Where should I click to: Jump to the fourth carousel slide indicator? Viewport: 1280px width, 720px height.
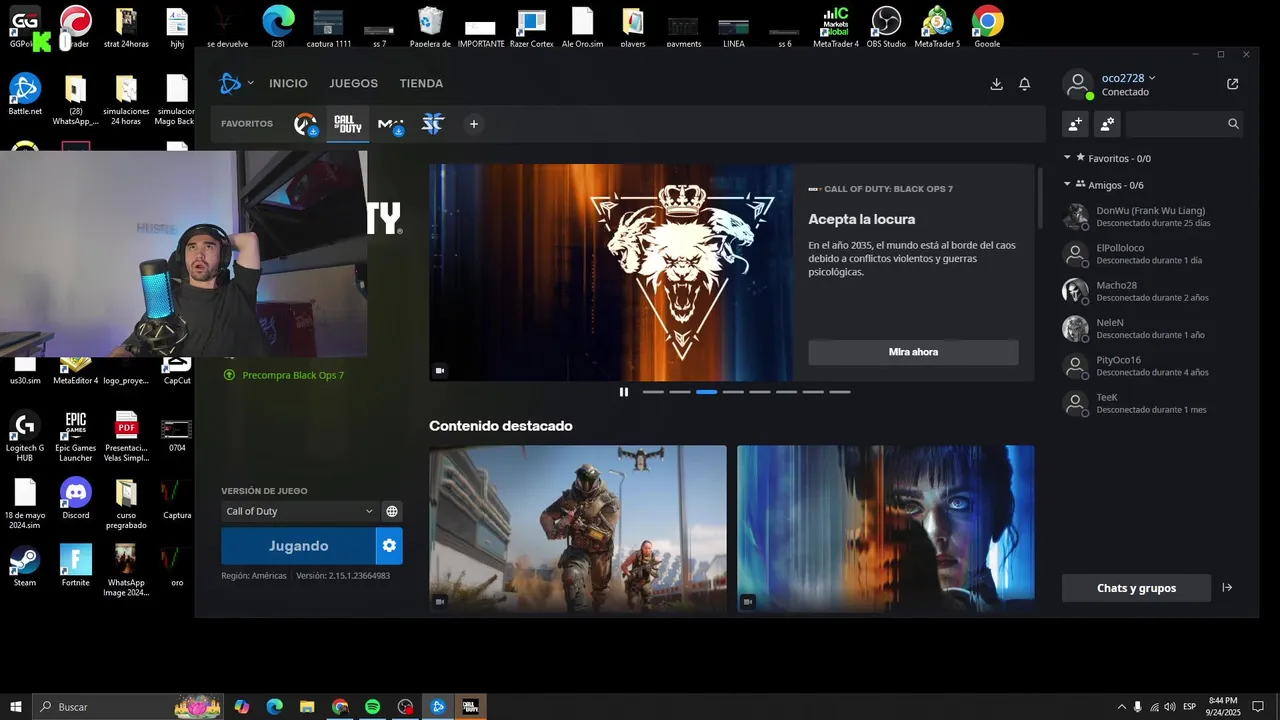733,392
